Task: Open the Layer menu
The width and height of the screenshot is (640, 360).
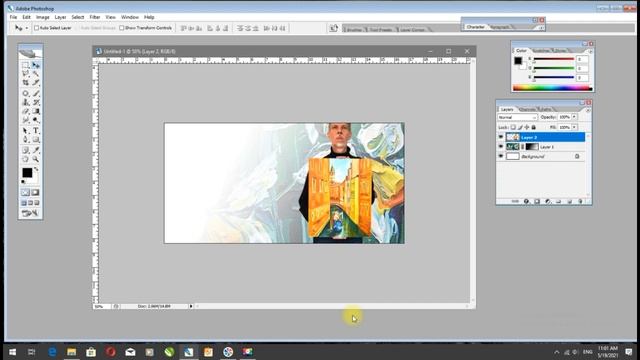Action: [x=60, y=17]
